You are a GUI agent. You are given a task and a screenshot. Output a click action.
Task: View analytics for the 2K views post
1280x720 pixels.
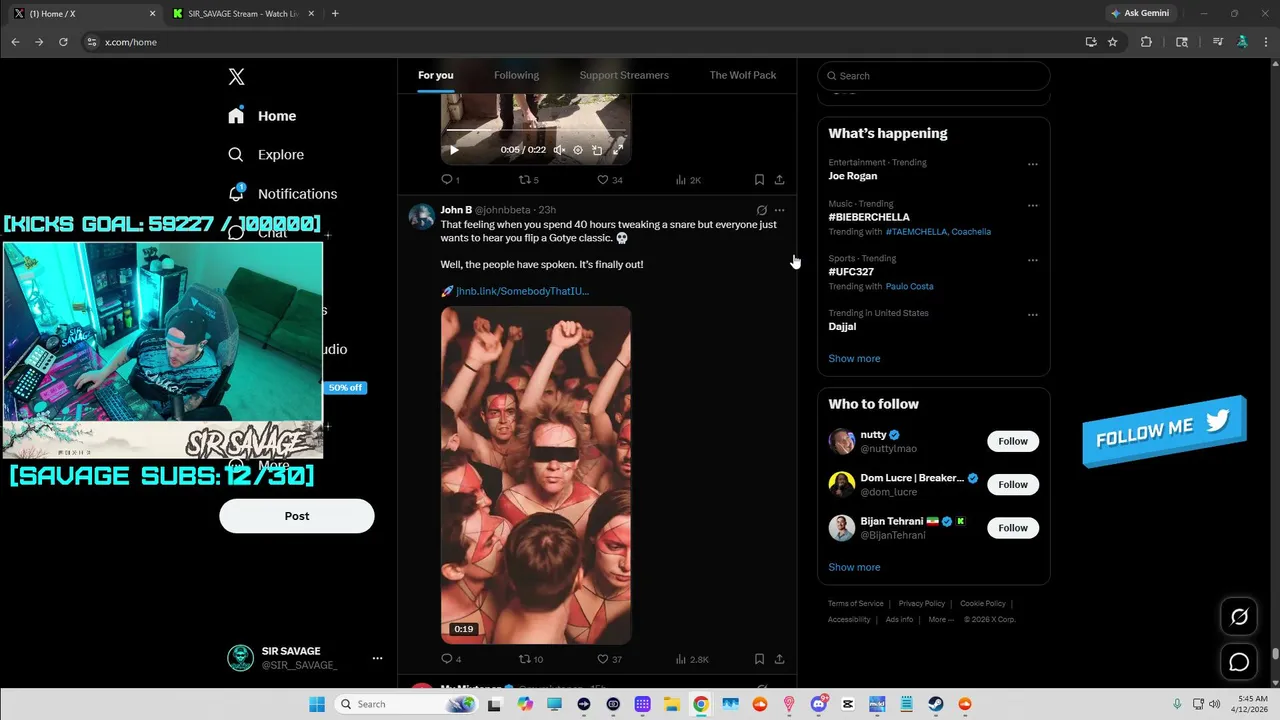(x=688, y=180)
